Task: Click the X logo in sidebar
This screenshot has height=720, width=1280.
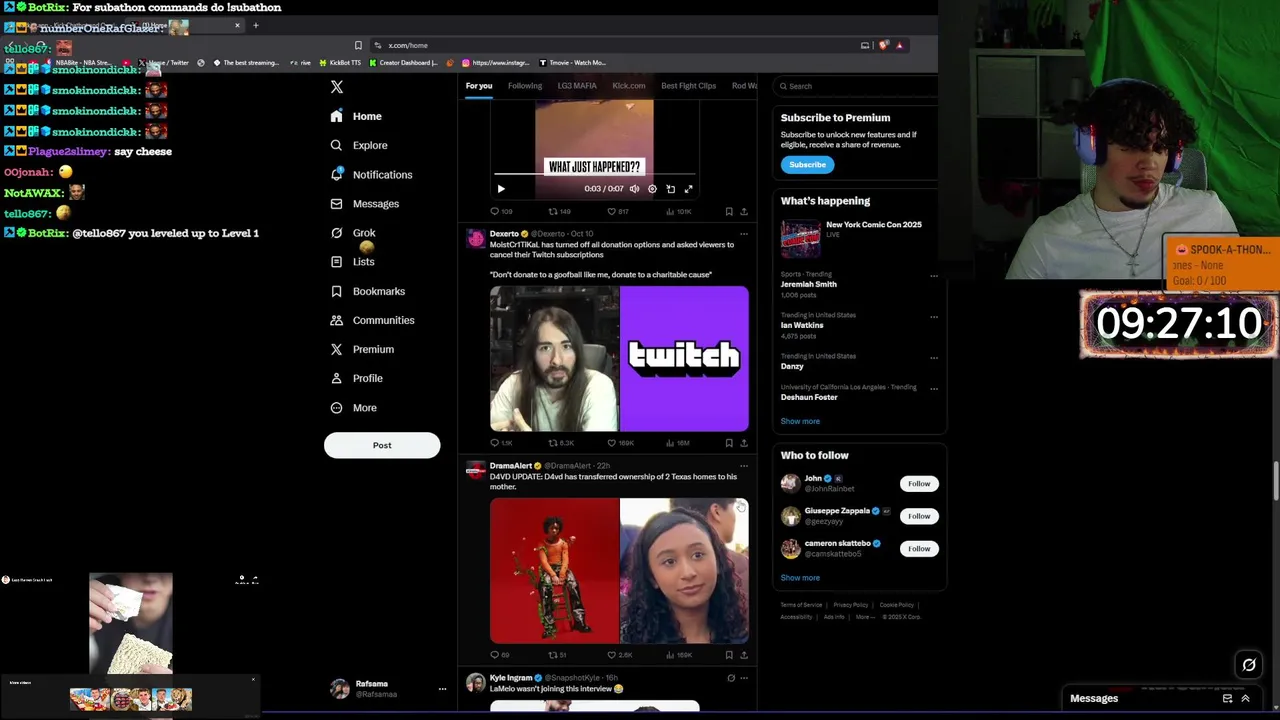Action: click(x=337, y=87)
